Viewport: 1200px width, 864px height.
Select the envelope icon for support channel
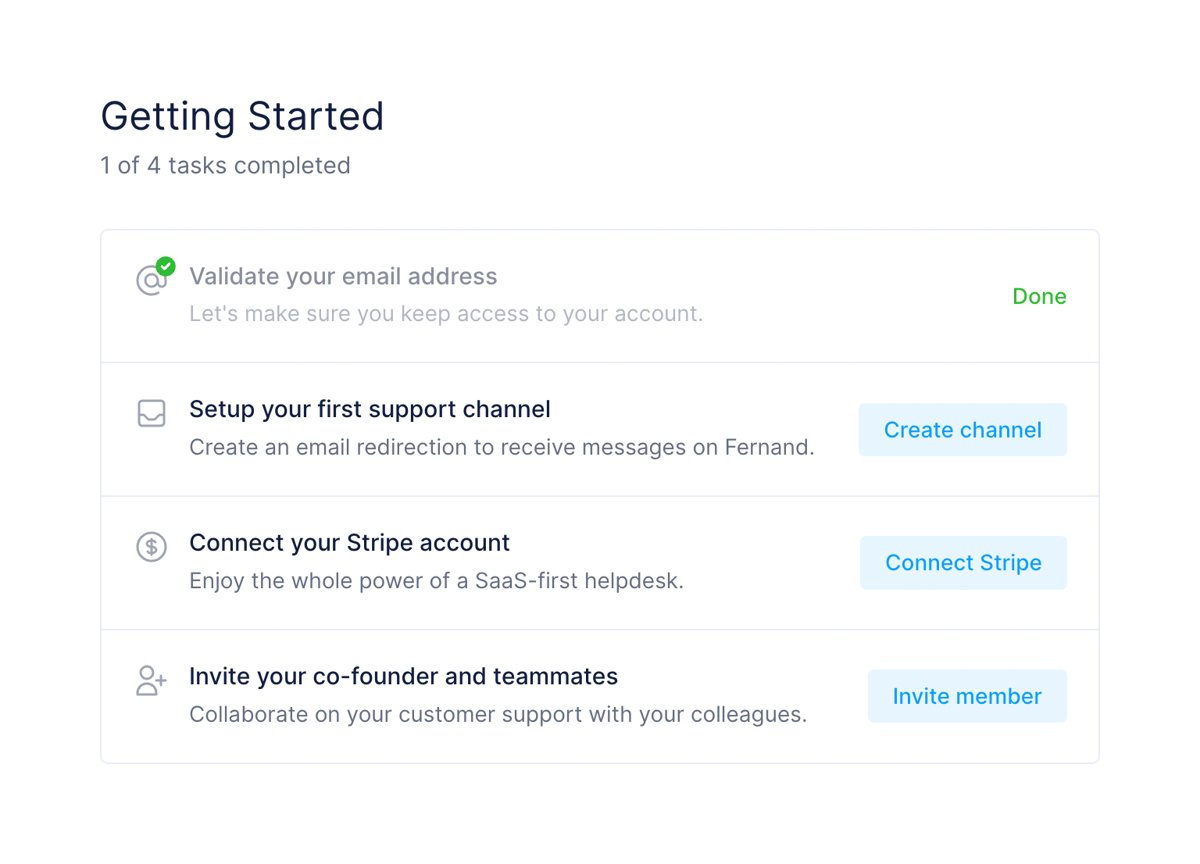[151, 413]
